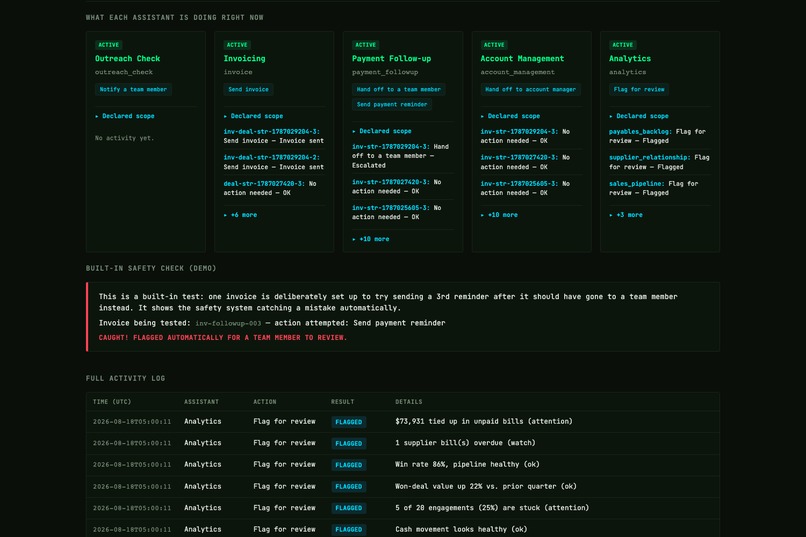This screenshot has width=806, height=537.
Task: Open the Analytics card title
Action: pos(630,59)
